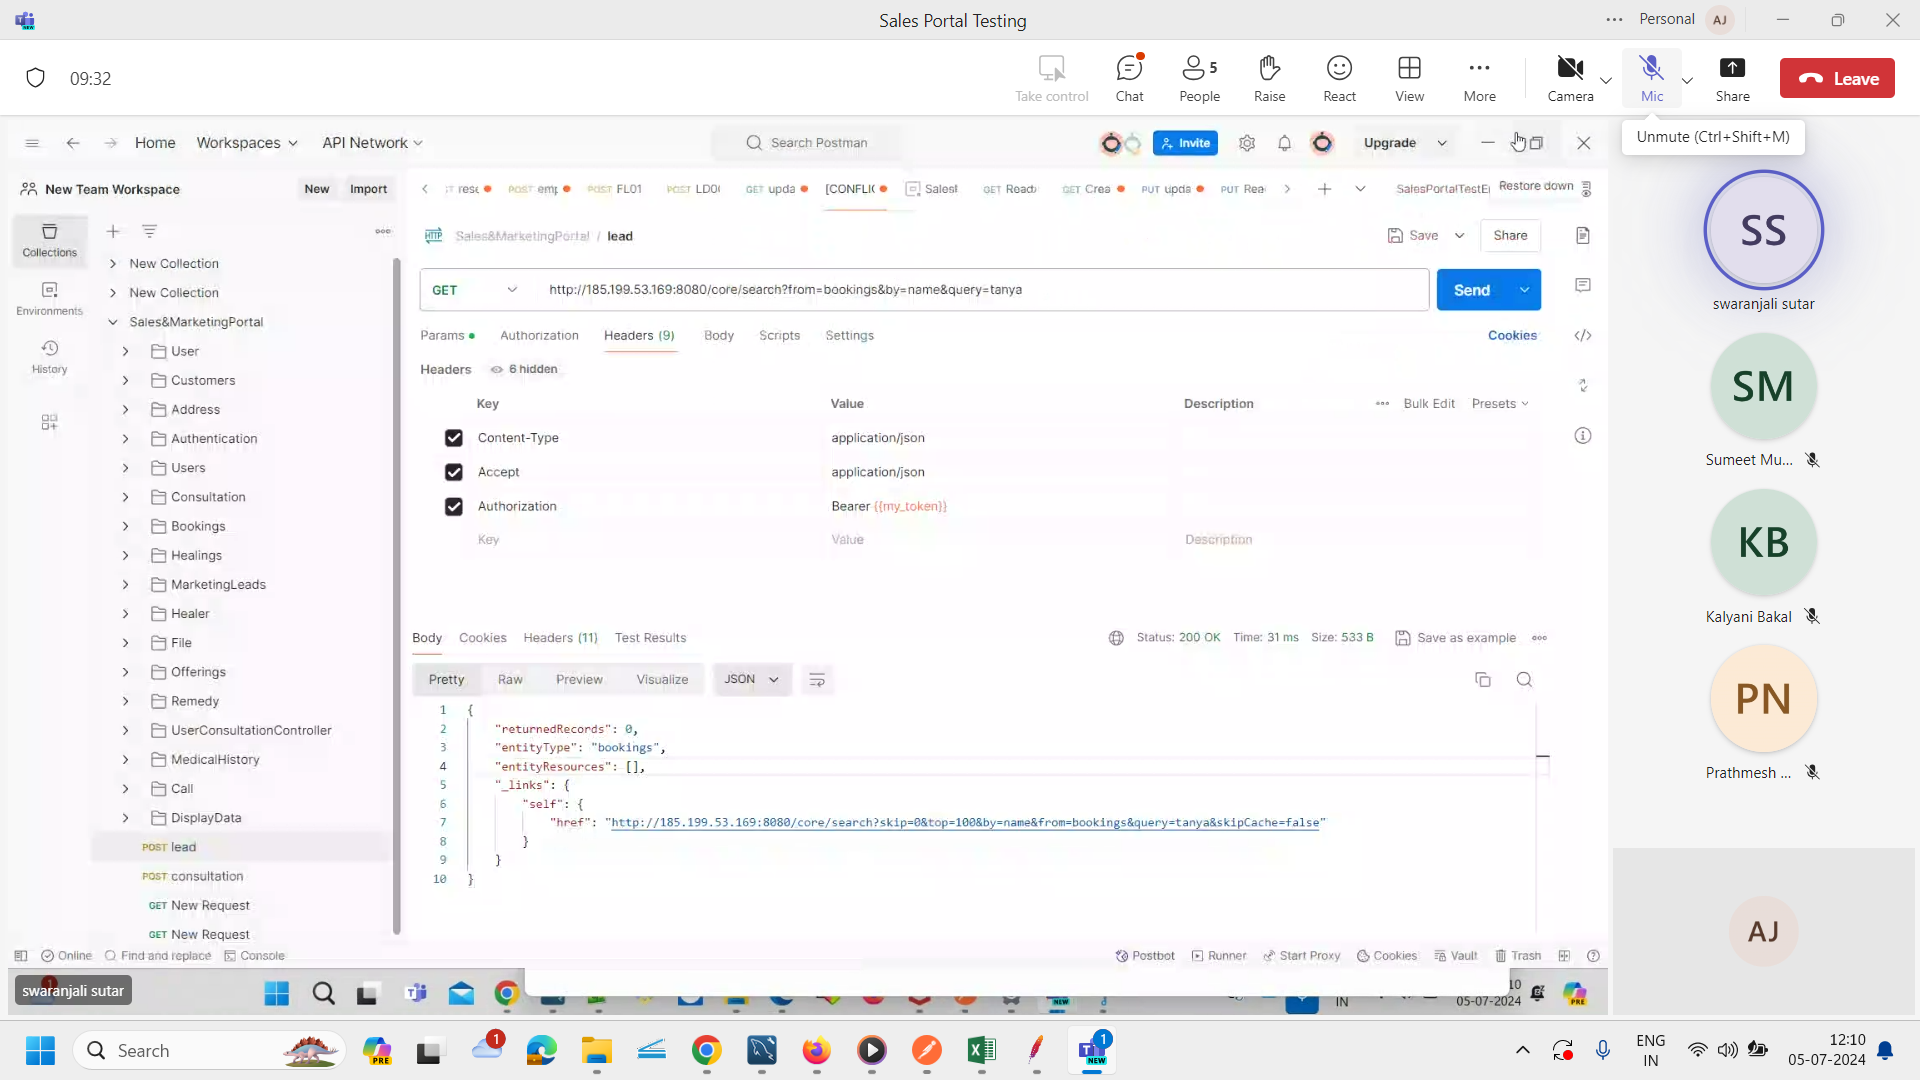Open the code snippet icon
Screen dimensions: 1920x1080
(x=1583, y=336)
